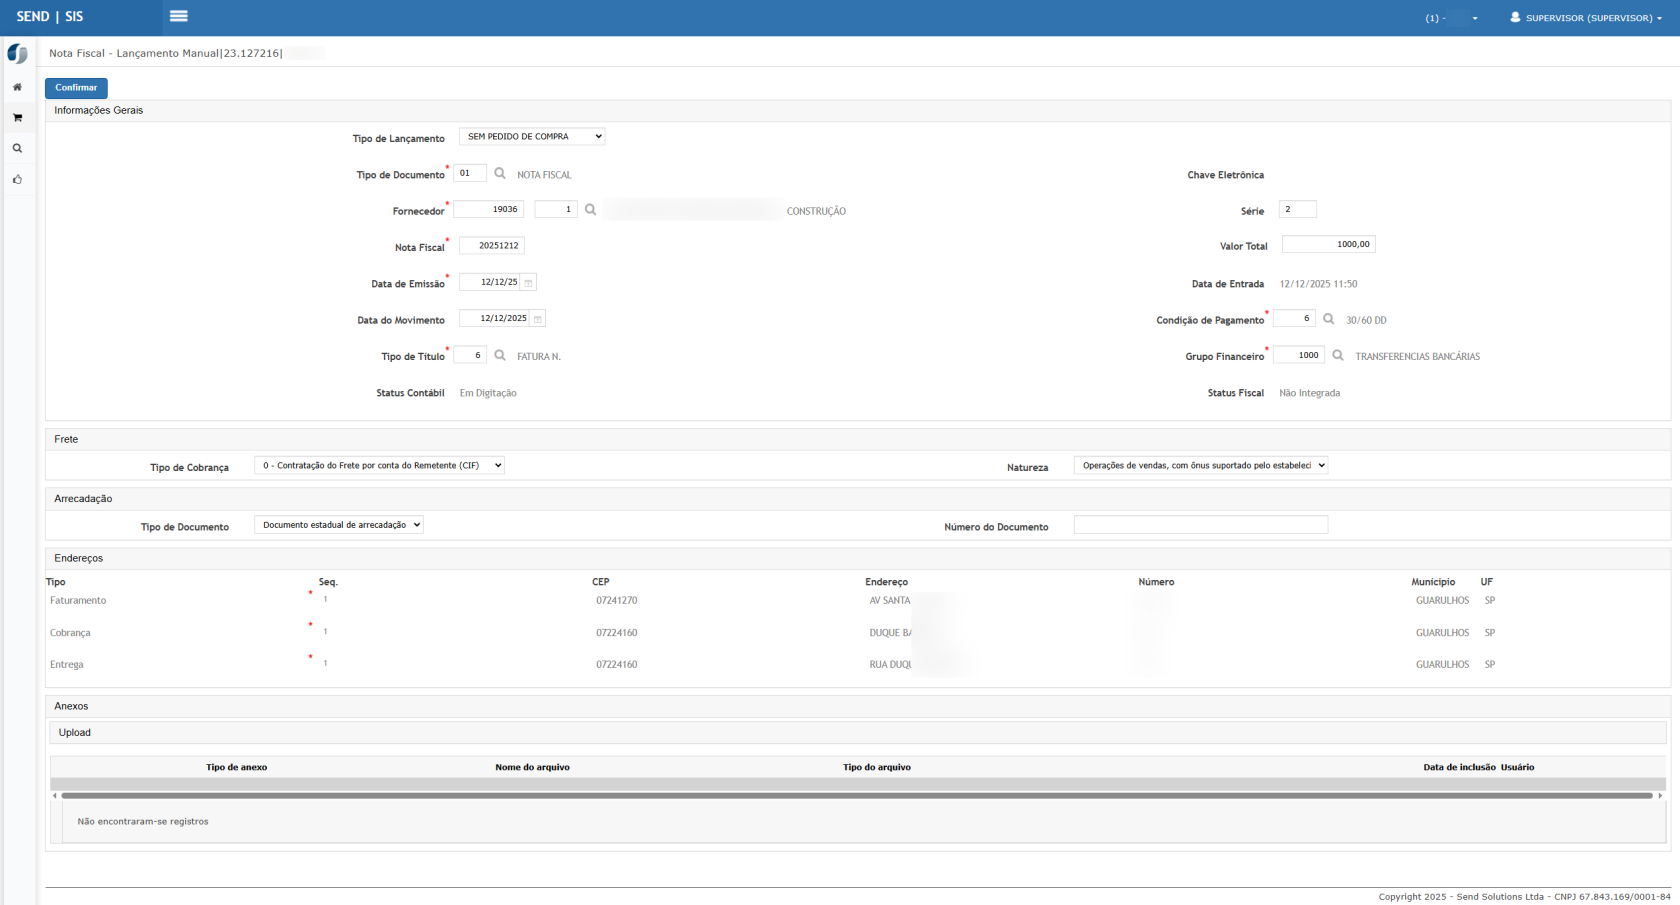Open Arrecadação Tipo de Documento dropdown
The width and height of the screenshot is (1680, 905).
click(x=338, y=525)
